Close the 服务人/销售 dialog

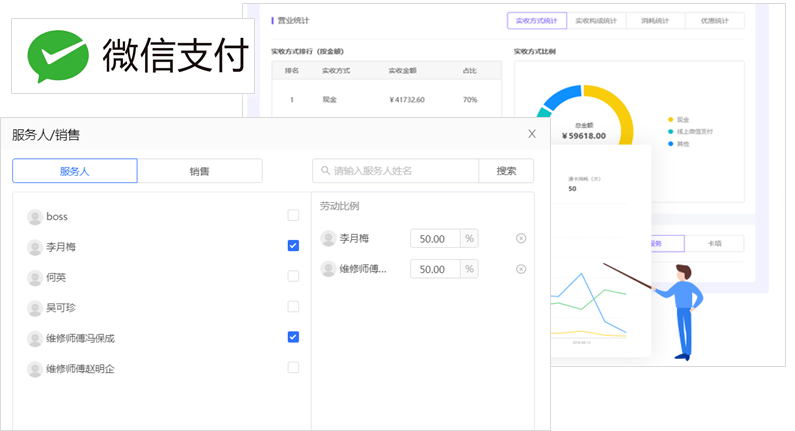(x=532, y=134)
